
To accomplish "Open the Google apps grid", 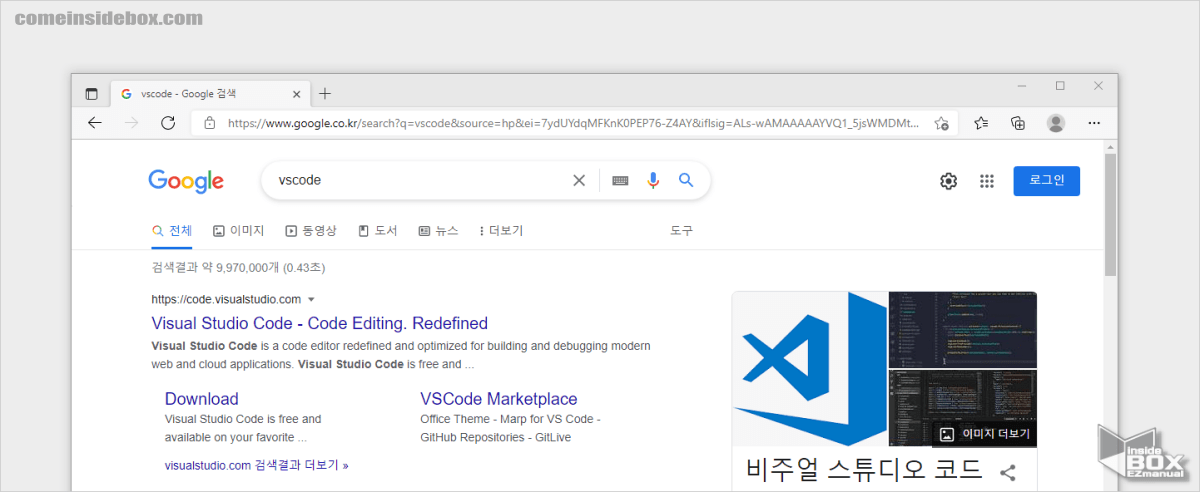I will point(987,181).
